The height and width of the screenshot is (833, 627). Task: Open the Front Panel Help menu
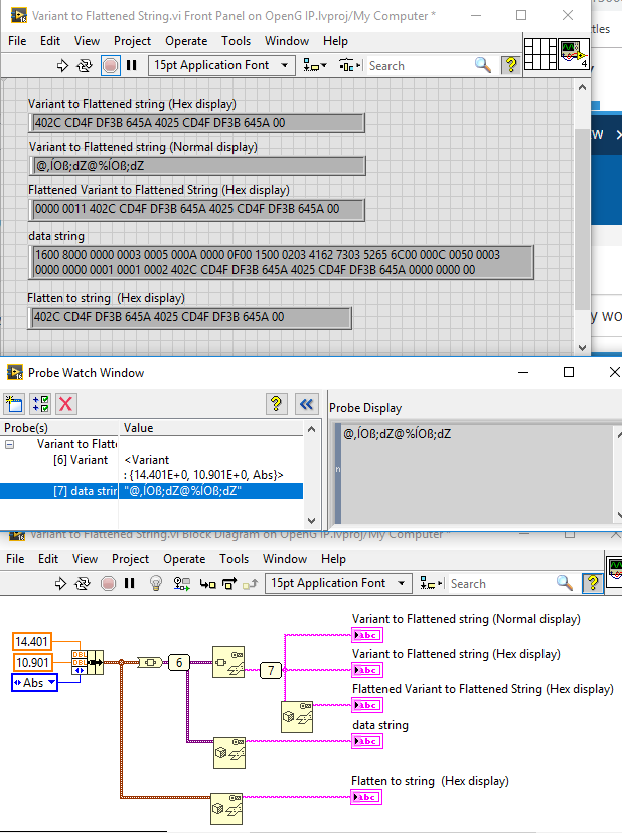[x=335, y=41]
